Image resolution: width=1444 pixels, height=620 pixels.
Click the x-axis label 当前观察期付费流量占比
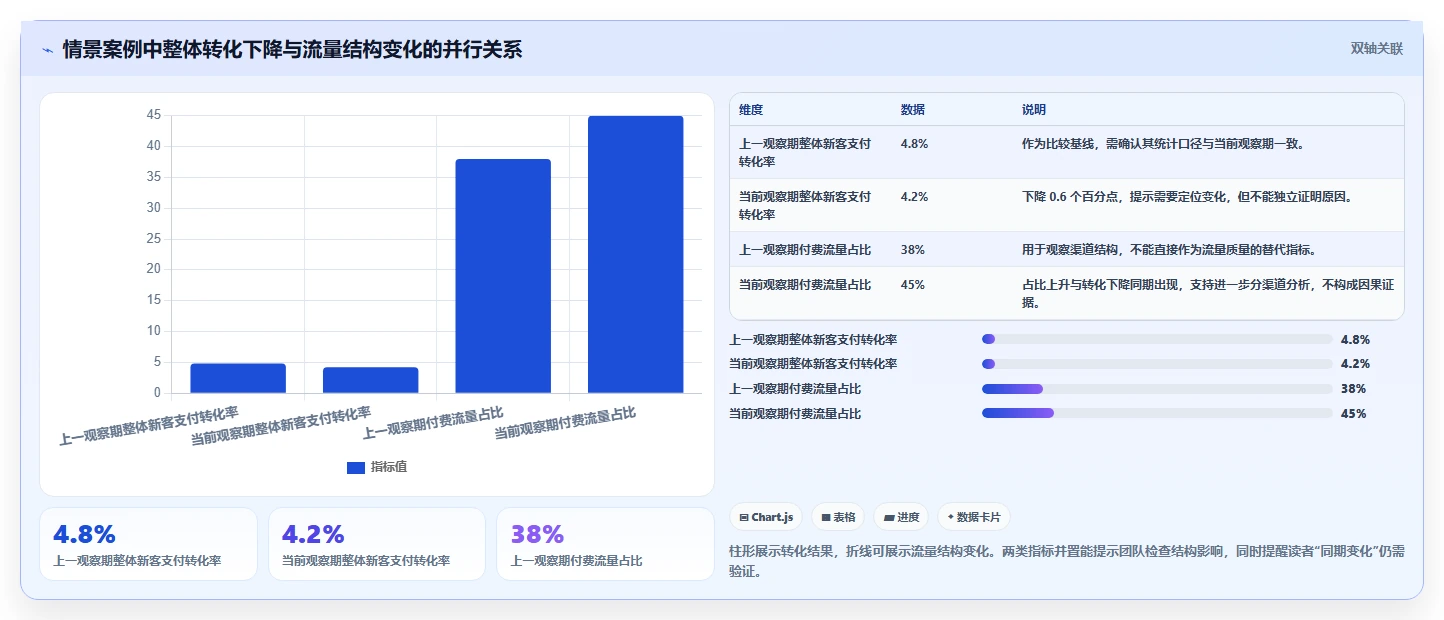[565, 424]
